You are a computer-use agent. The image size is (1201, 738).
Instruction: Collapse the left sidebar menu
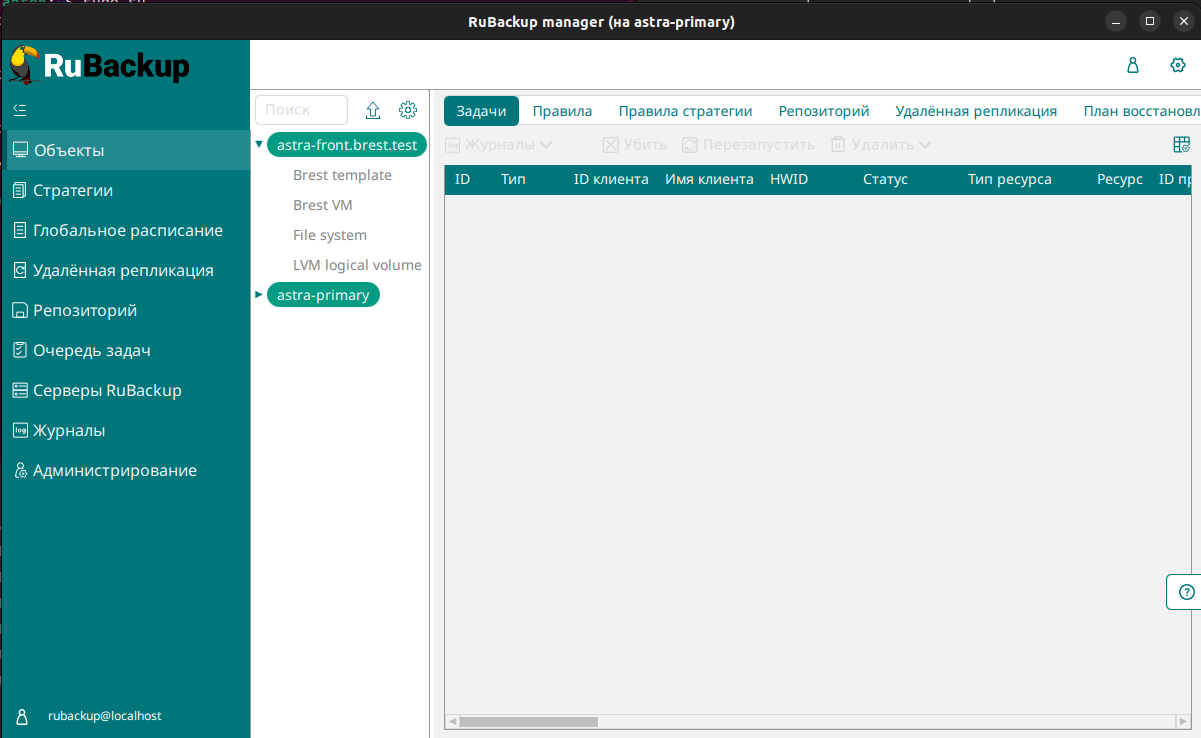click(x=20, y=109)
